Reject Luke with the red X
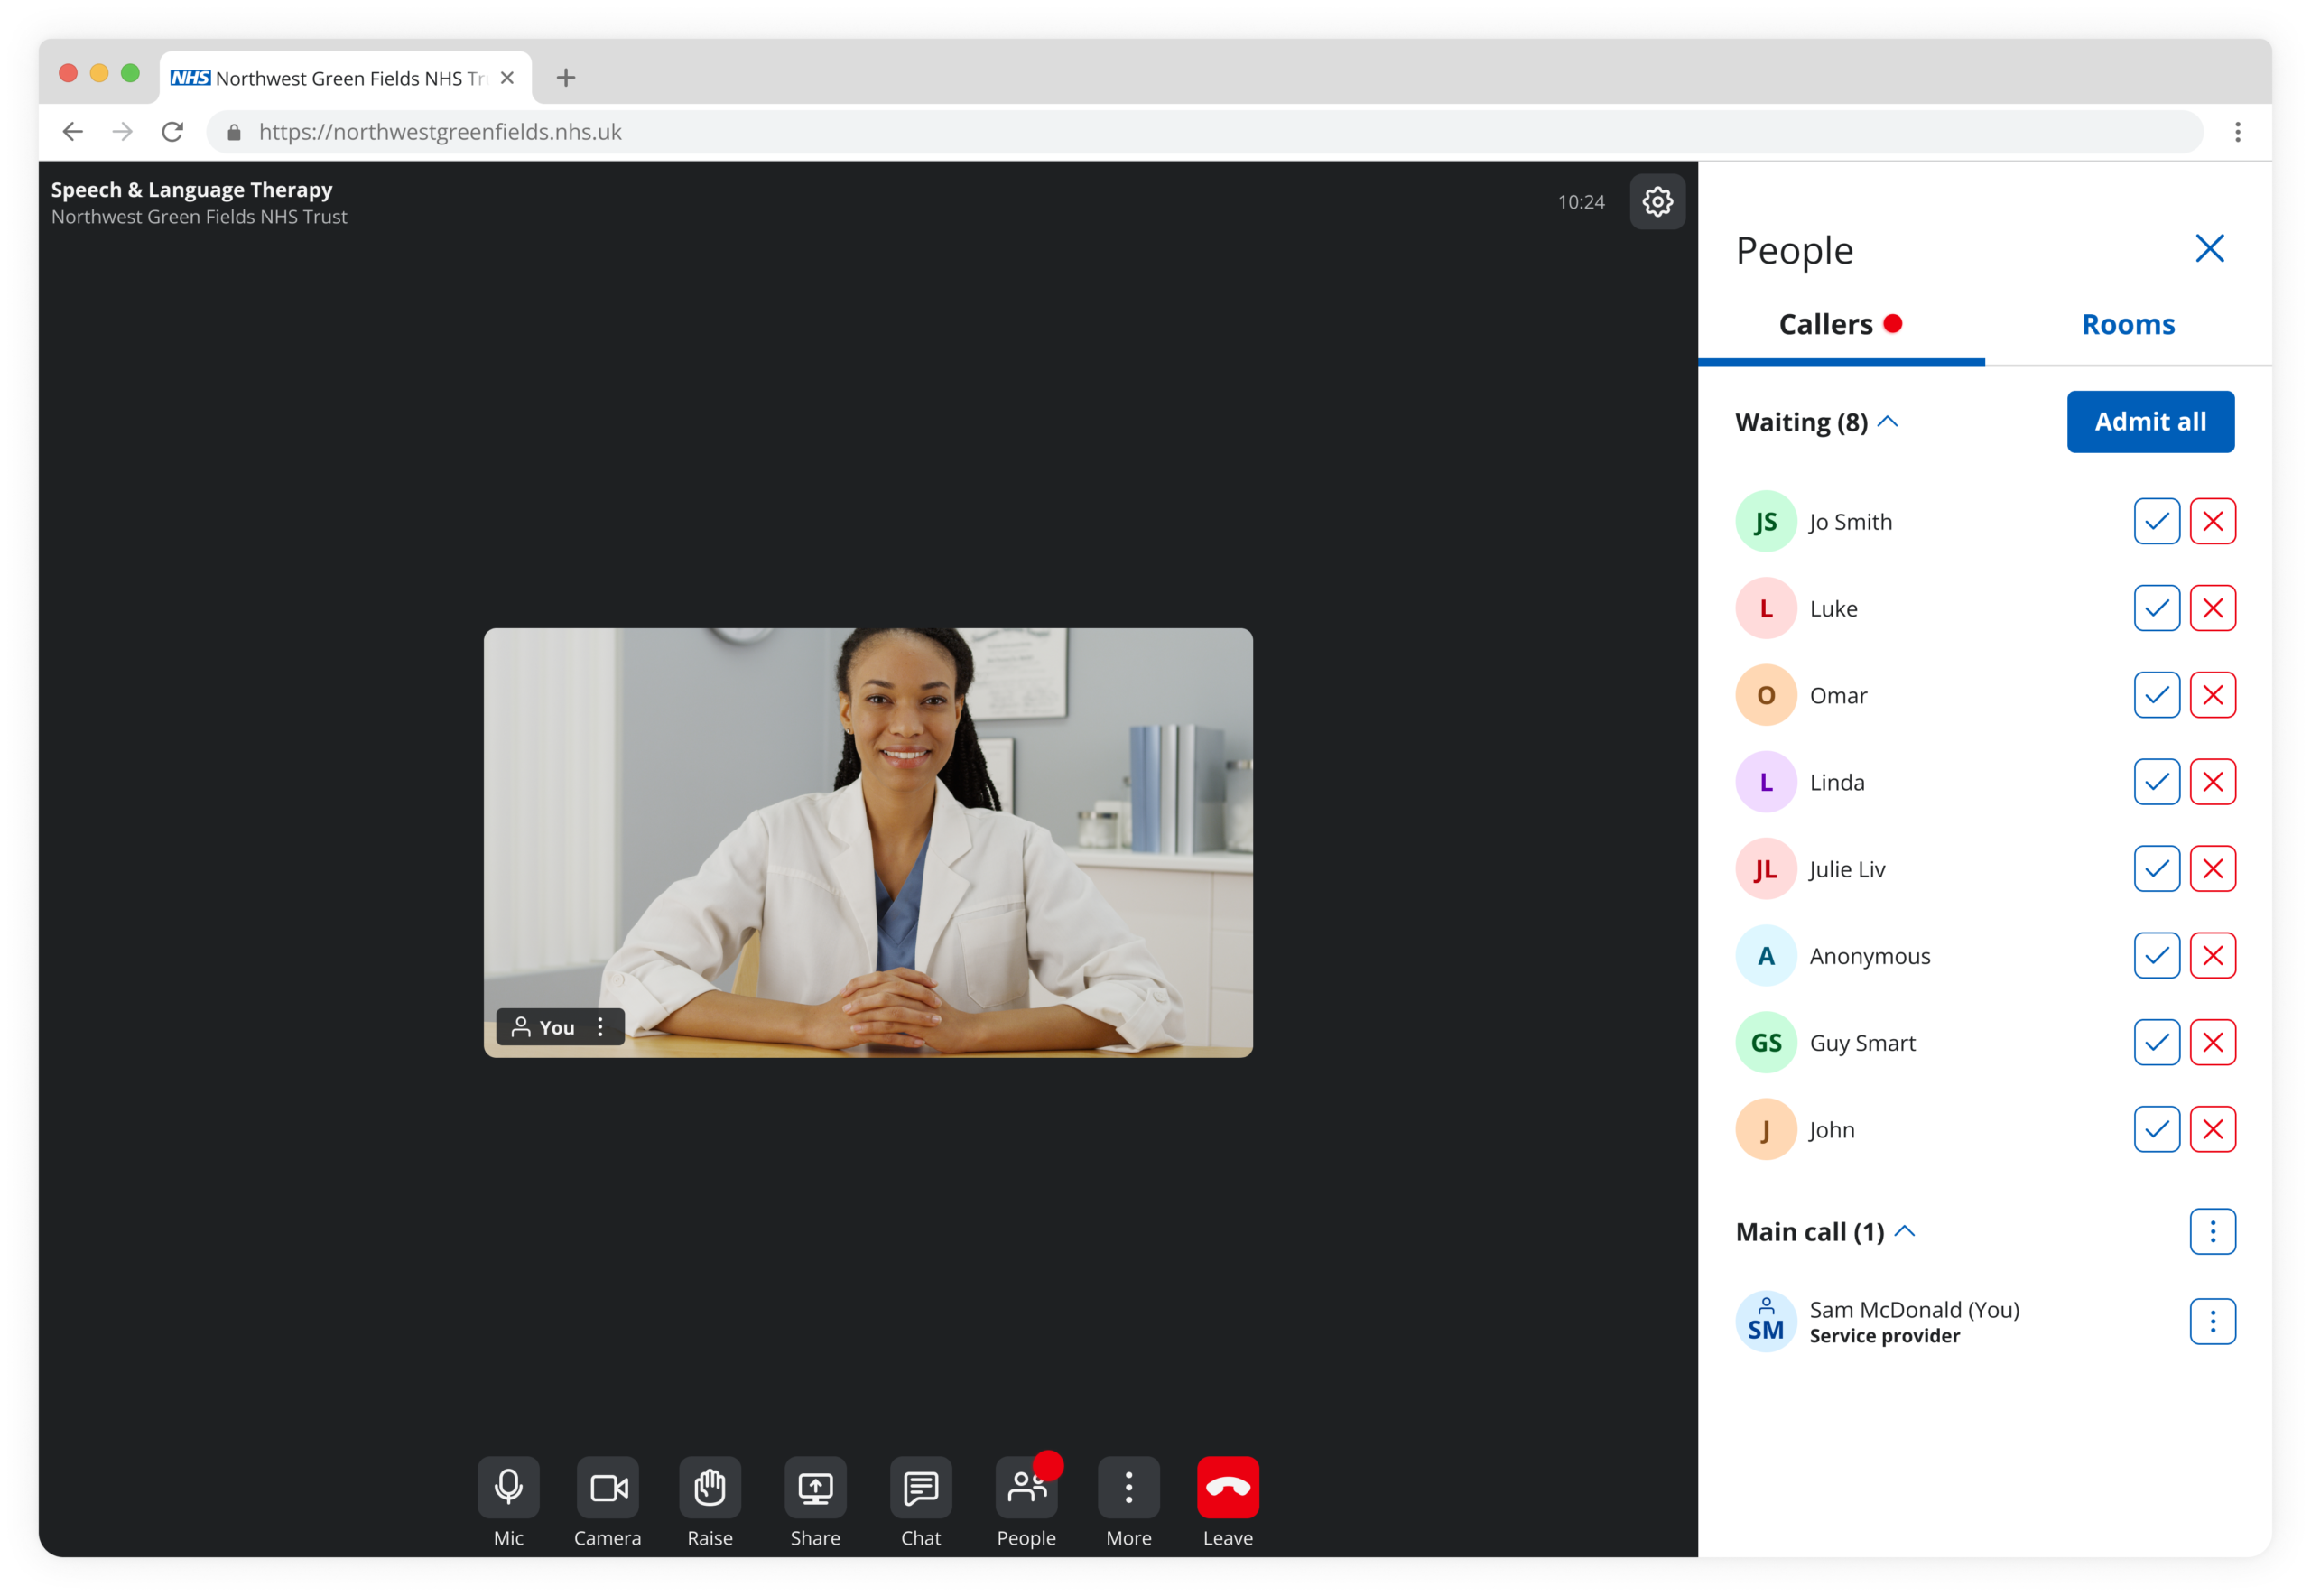This screenshot has height=1596, width=2311. [x=2212, y=608]
